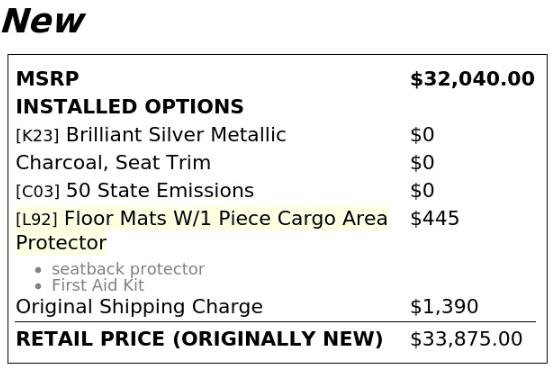Select the MSRP label

coord(47,78)
